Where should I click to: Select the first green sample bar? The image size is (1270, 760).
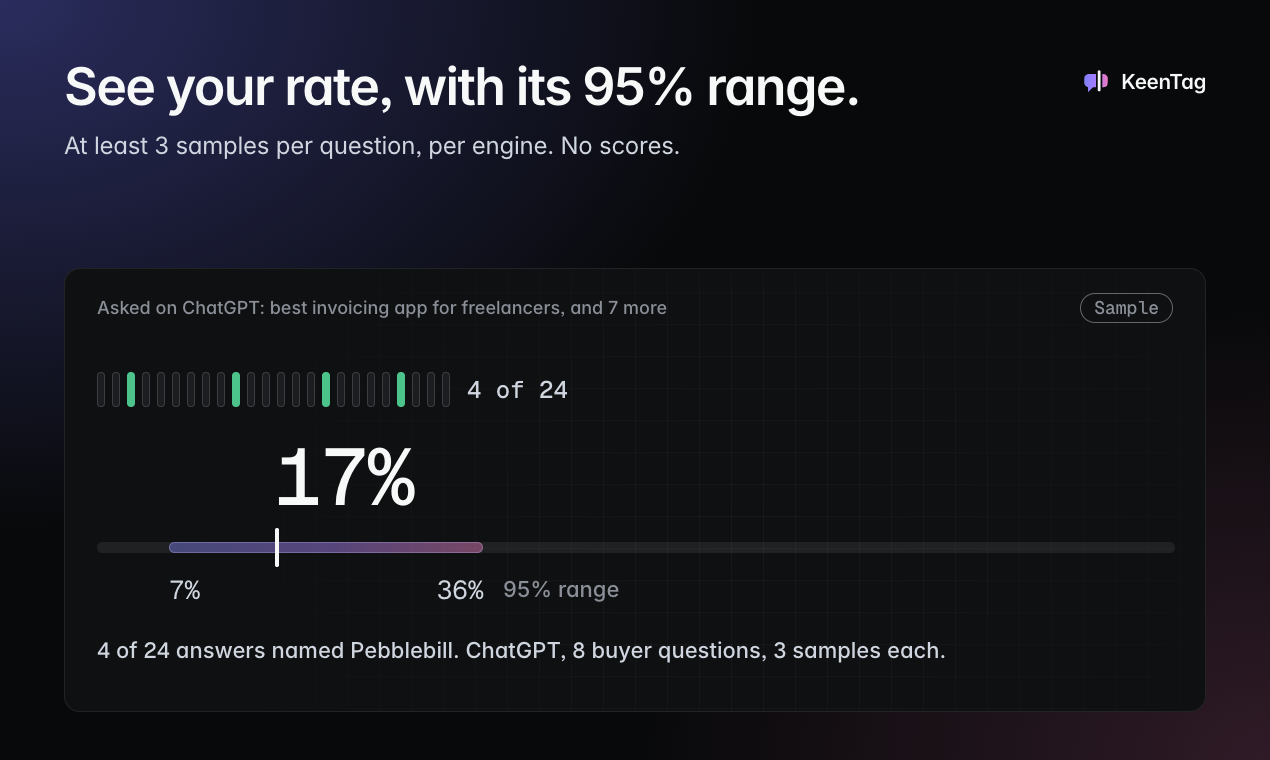(131, 389)
